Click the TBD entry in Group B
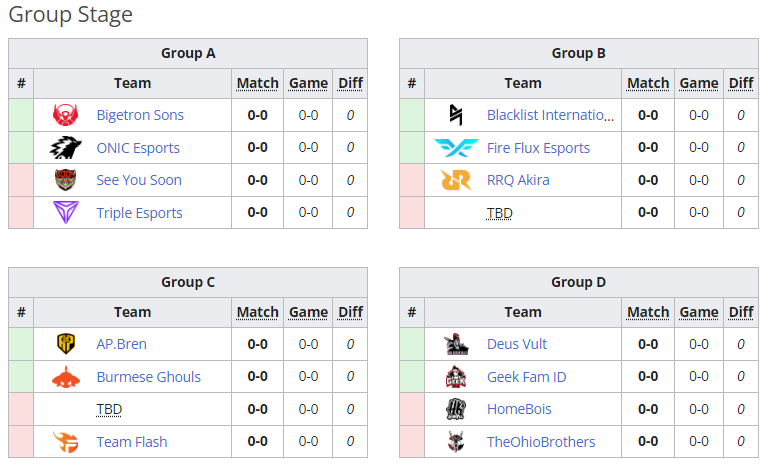The image size is (769, 465). click(x=499, y=213)
